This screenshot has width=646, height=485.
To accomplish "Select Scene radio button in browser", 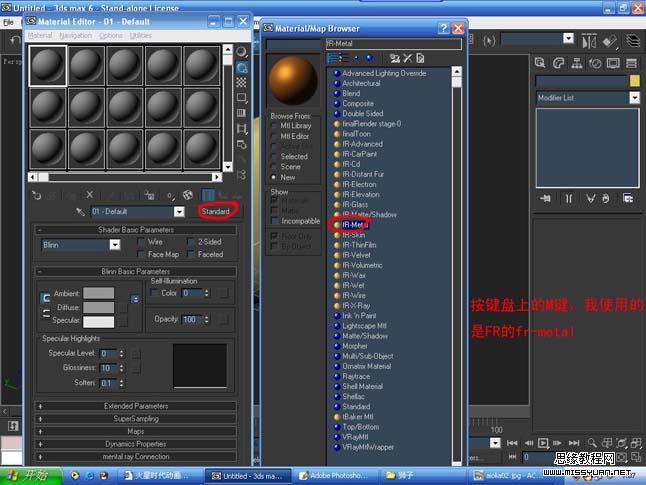I will pyautogui.click(x=274, y=167).
